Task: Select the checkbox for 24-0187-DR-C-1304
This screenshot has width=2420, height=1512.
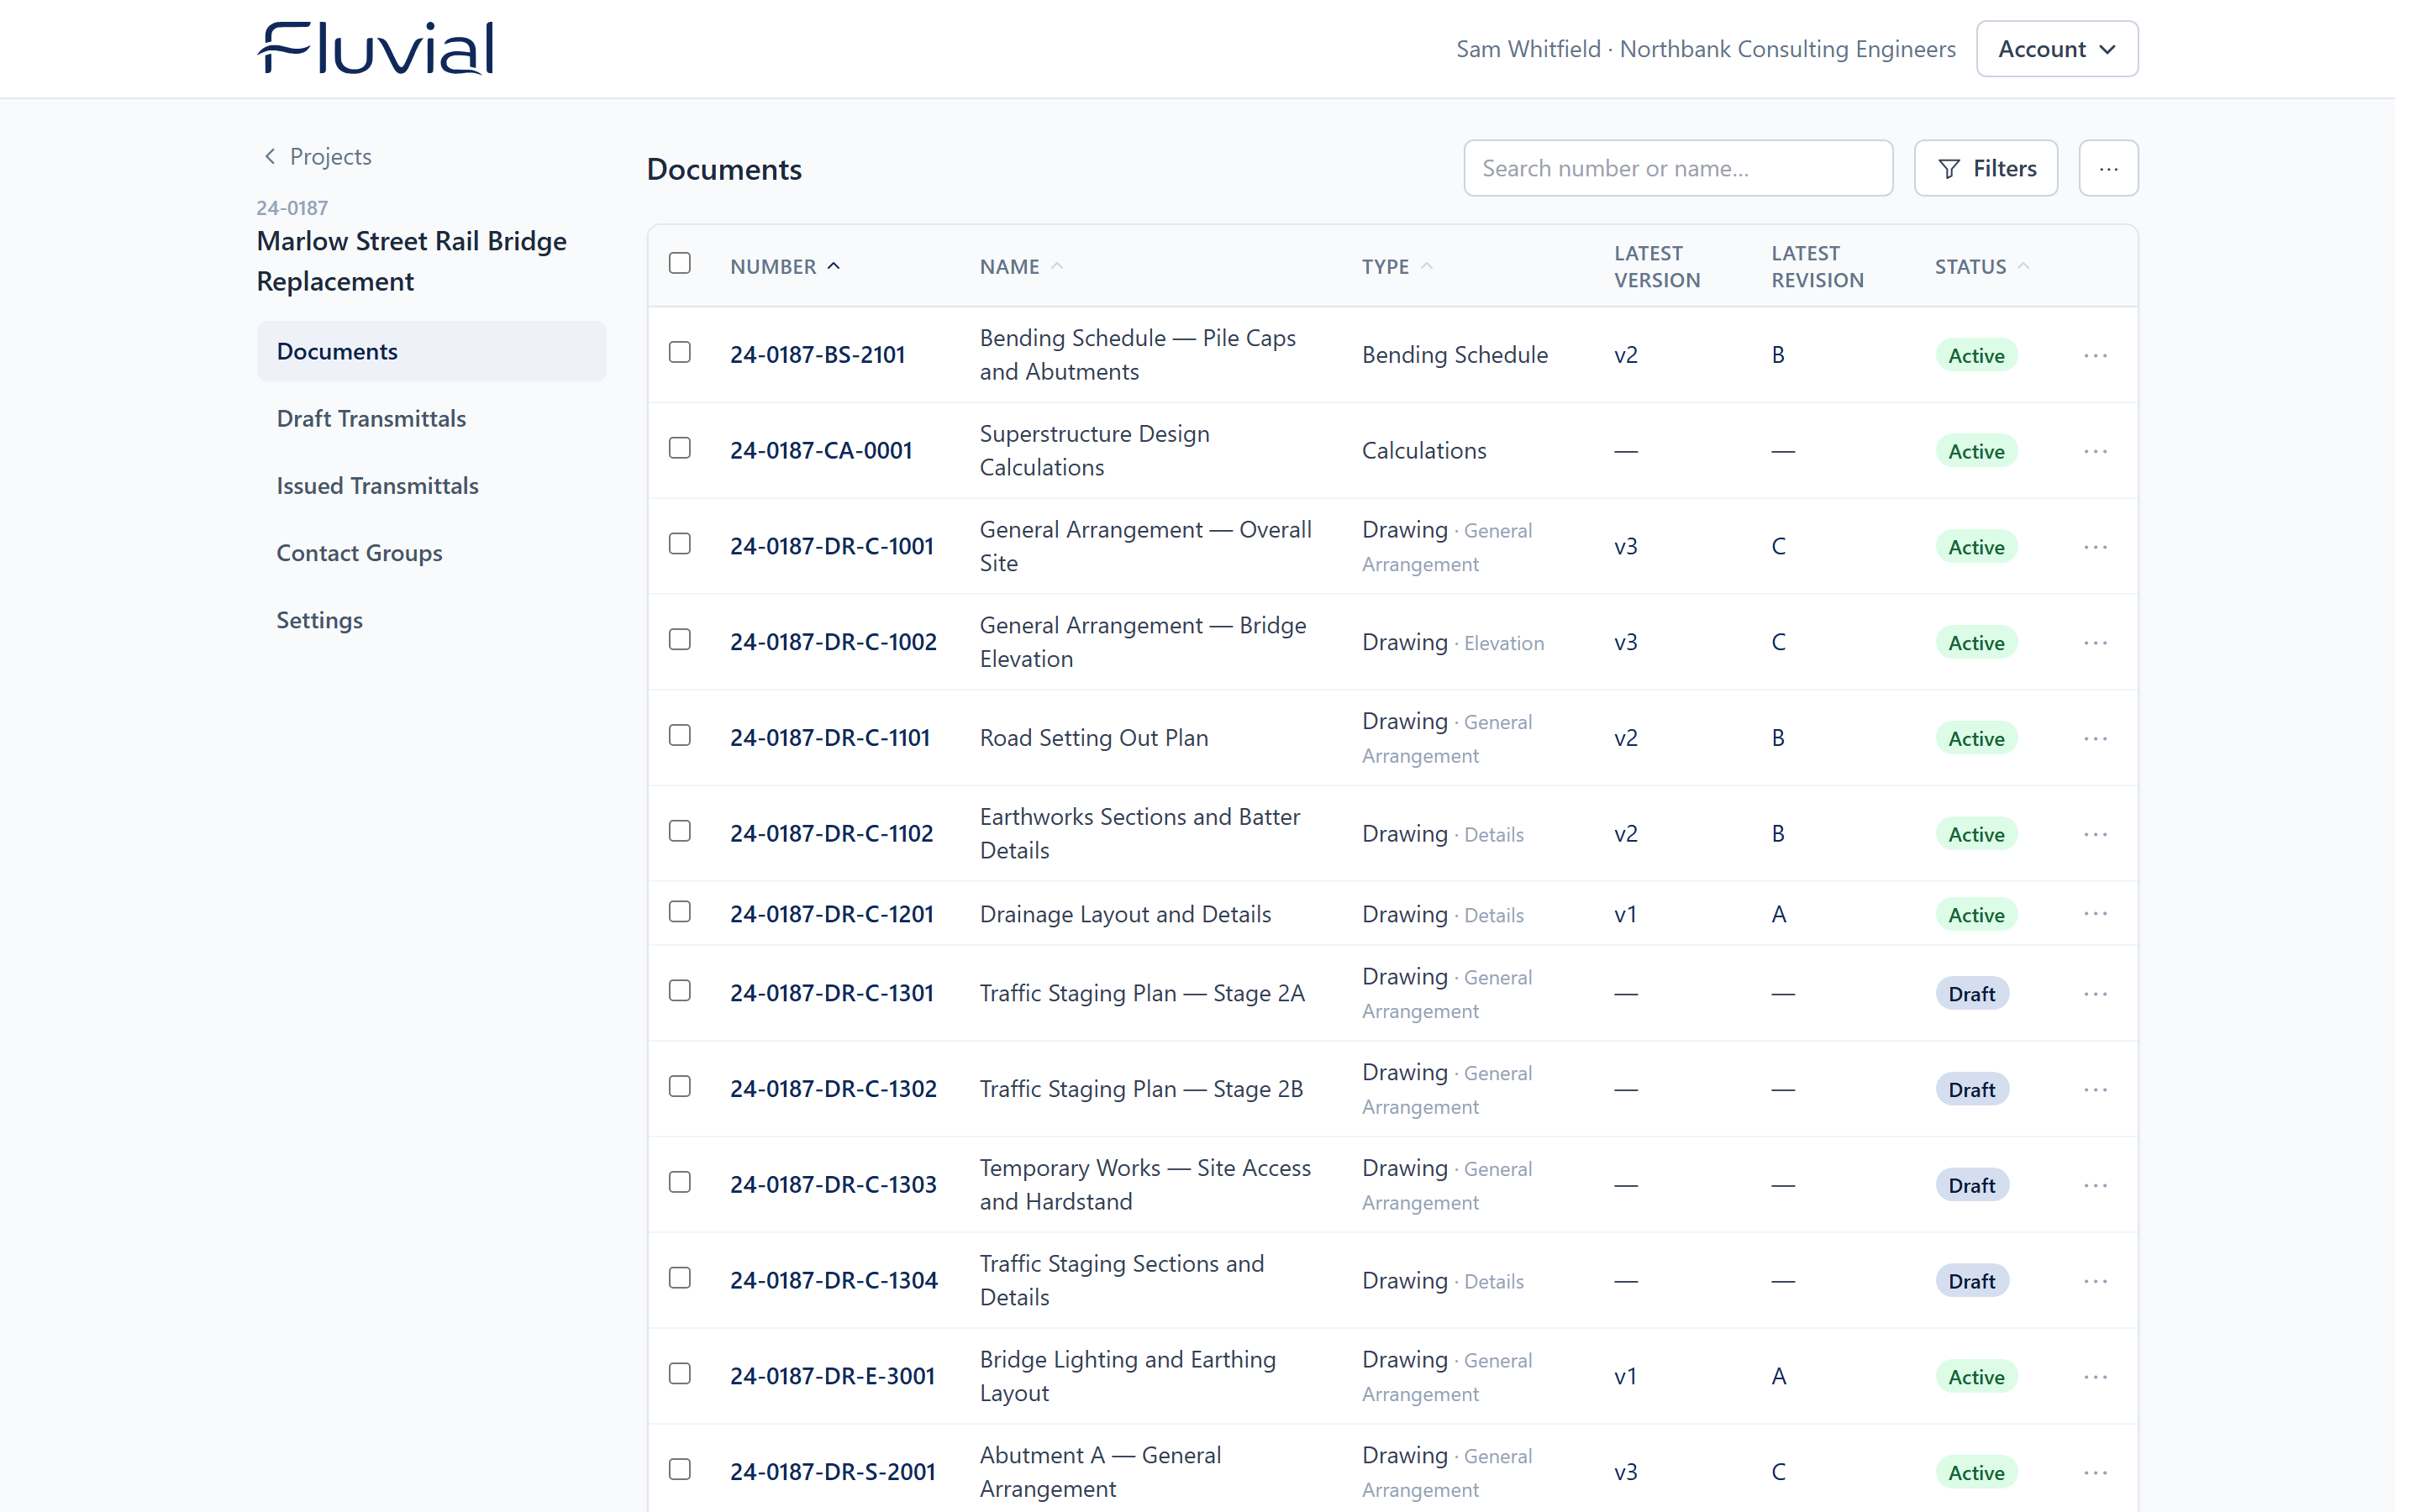Action: 680,1278
